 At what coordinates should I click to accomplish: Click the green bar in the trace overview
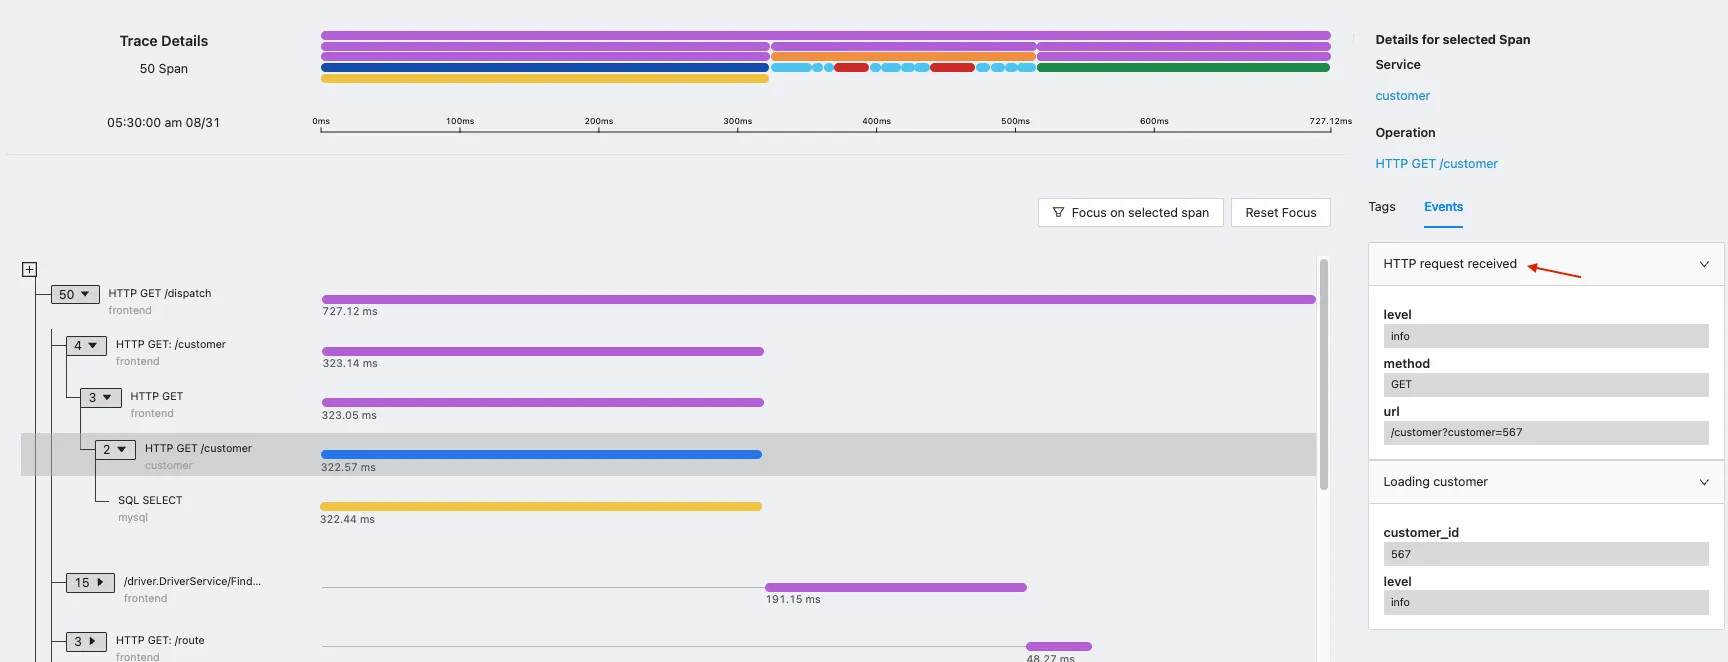[1183, 68]
